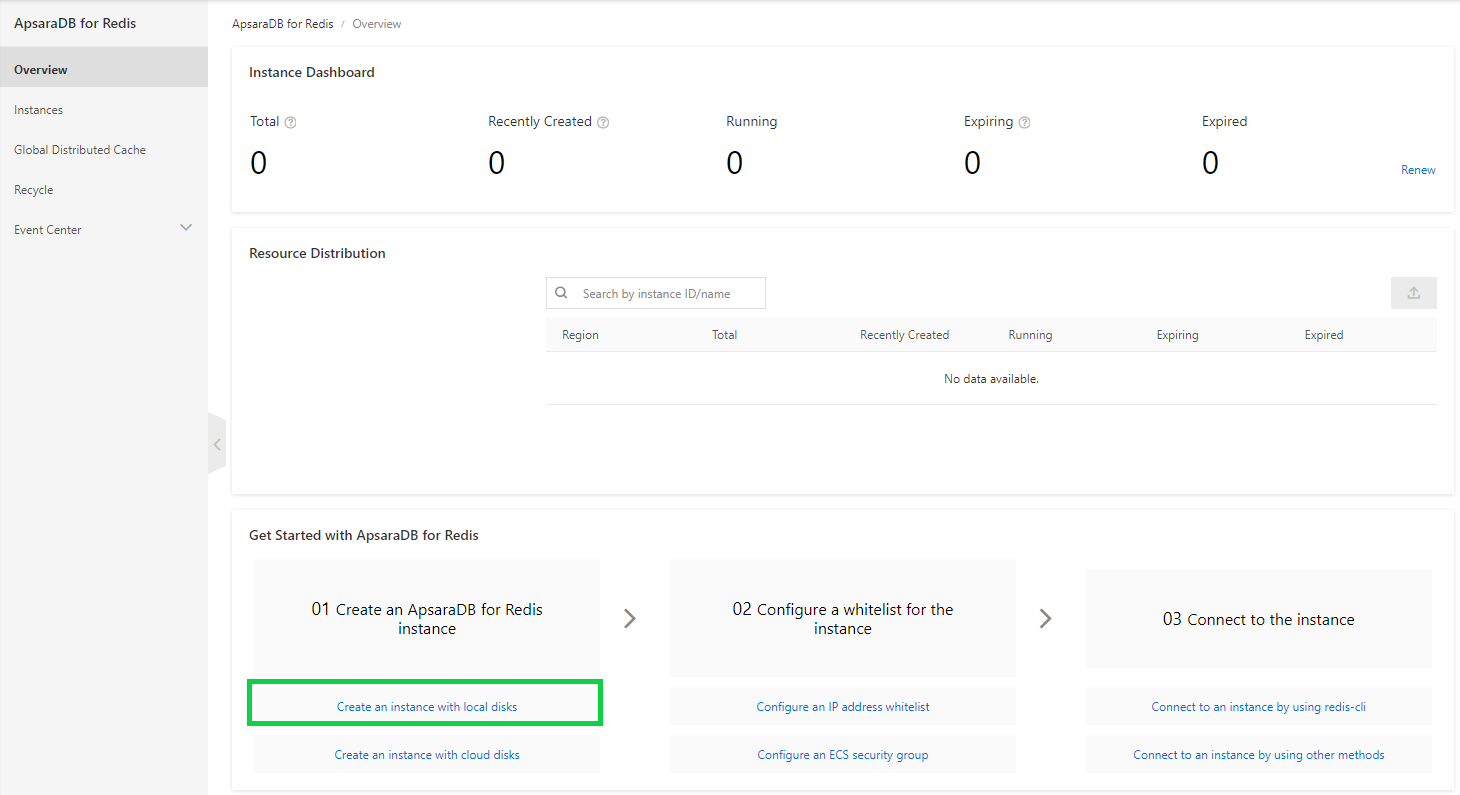Viewport: 1460px width, 795px height.
Task: Click the Running column header in table
Action: pos(1030,335)
